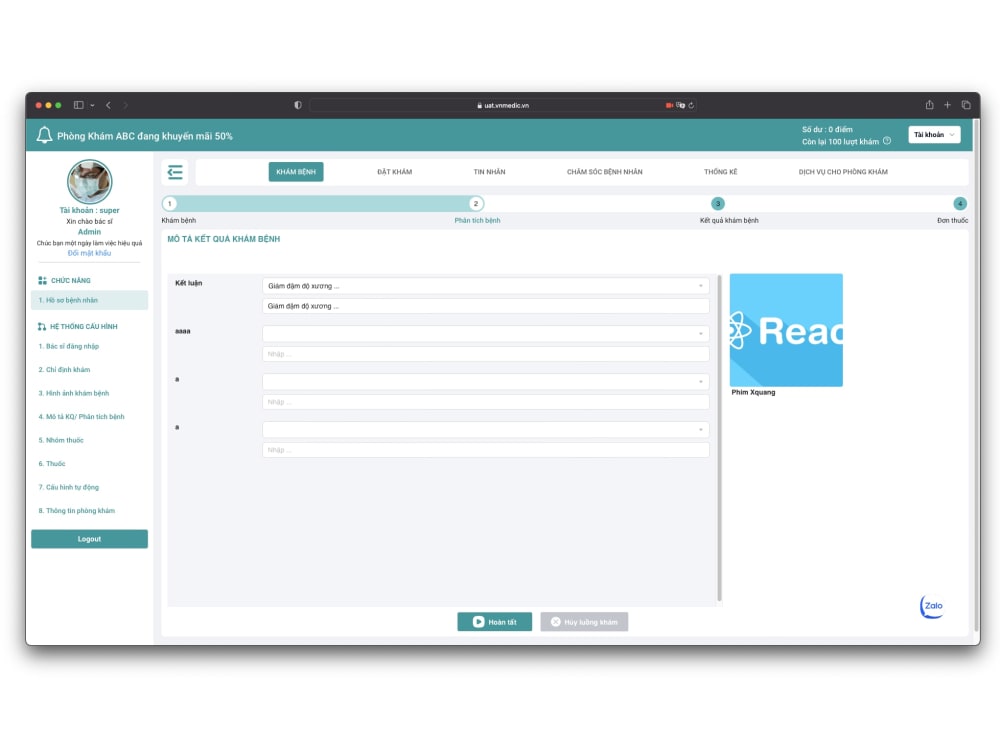This screenshot has width=1000, height=750.
Task: Click the Safari address bar uat.vnmedic.vn
Action: pyautogui.click(x=503, y=105)
